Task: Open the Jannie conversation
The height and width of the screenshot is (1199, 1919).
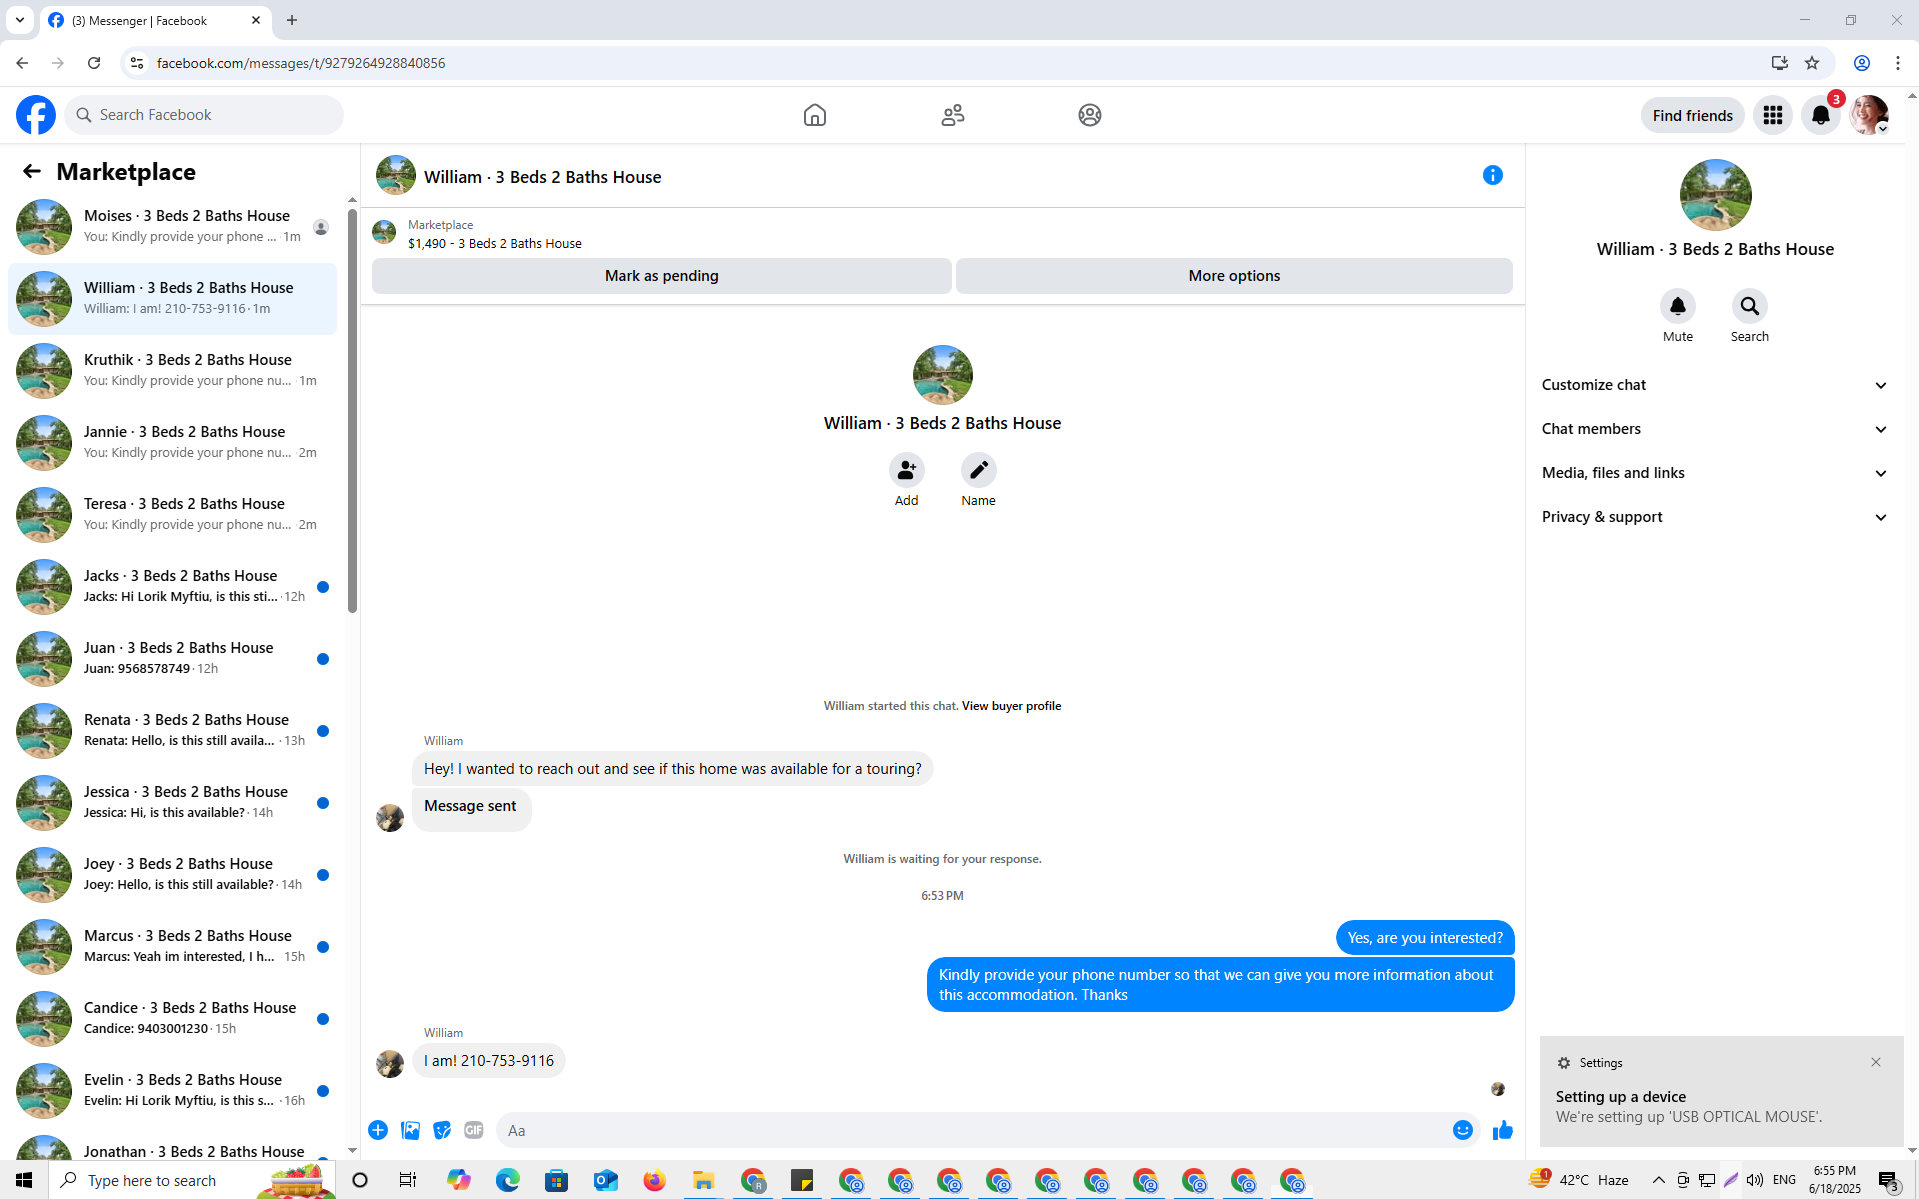Action: [172, 443]
